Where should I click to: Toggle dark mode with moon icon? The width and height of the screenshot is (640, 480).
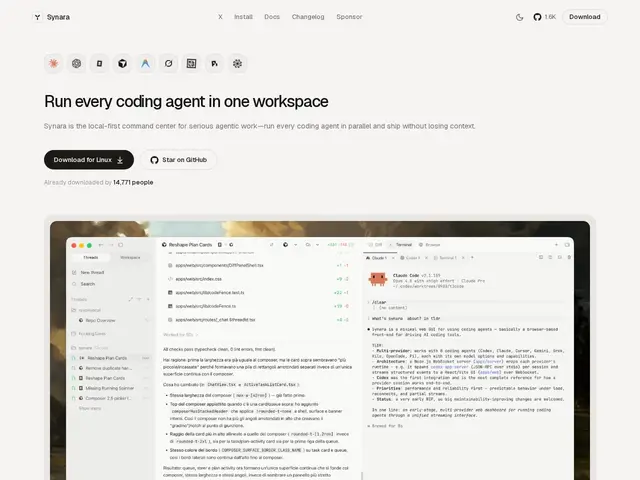[520, 17]
